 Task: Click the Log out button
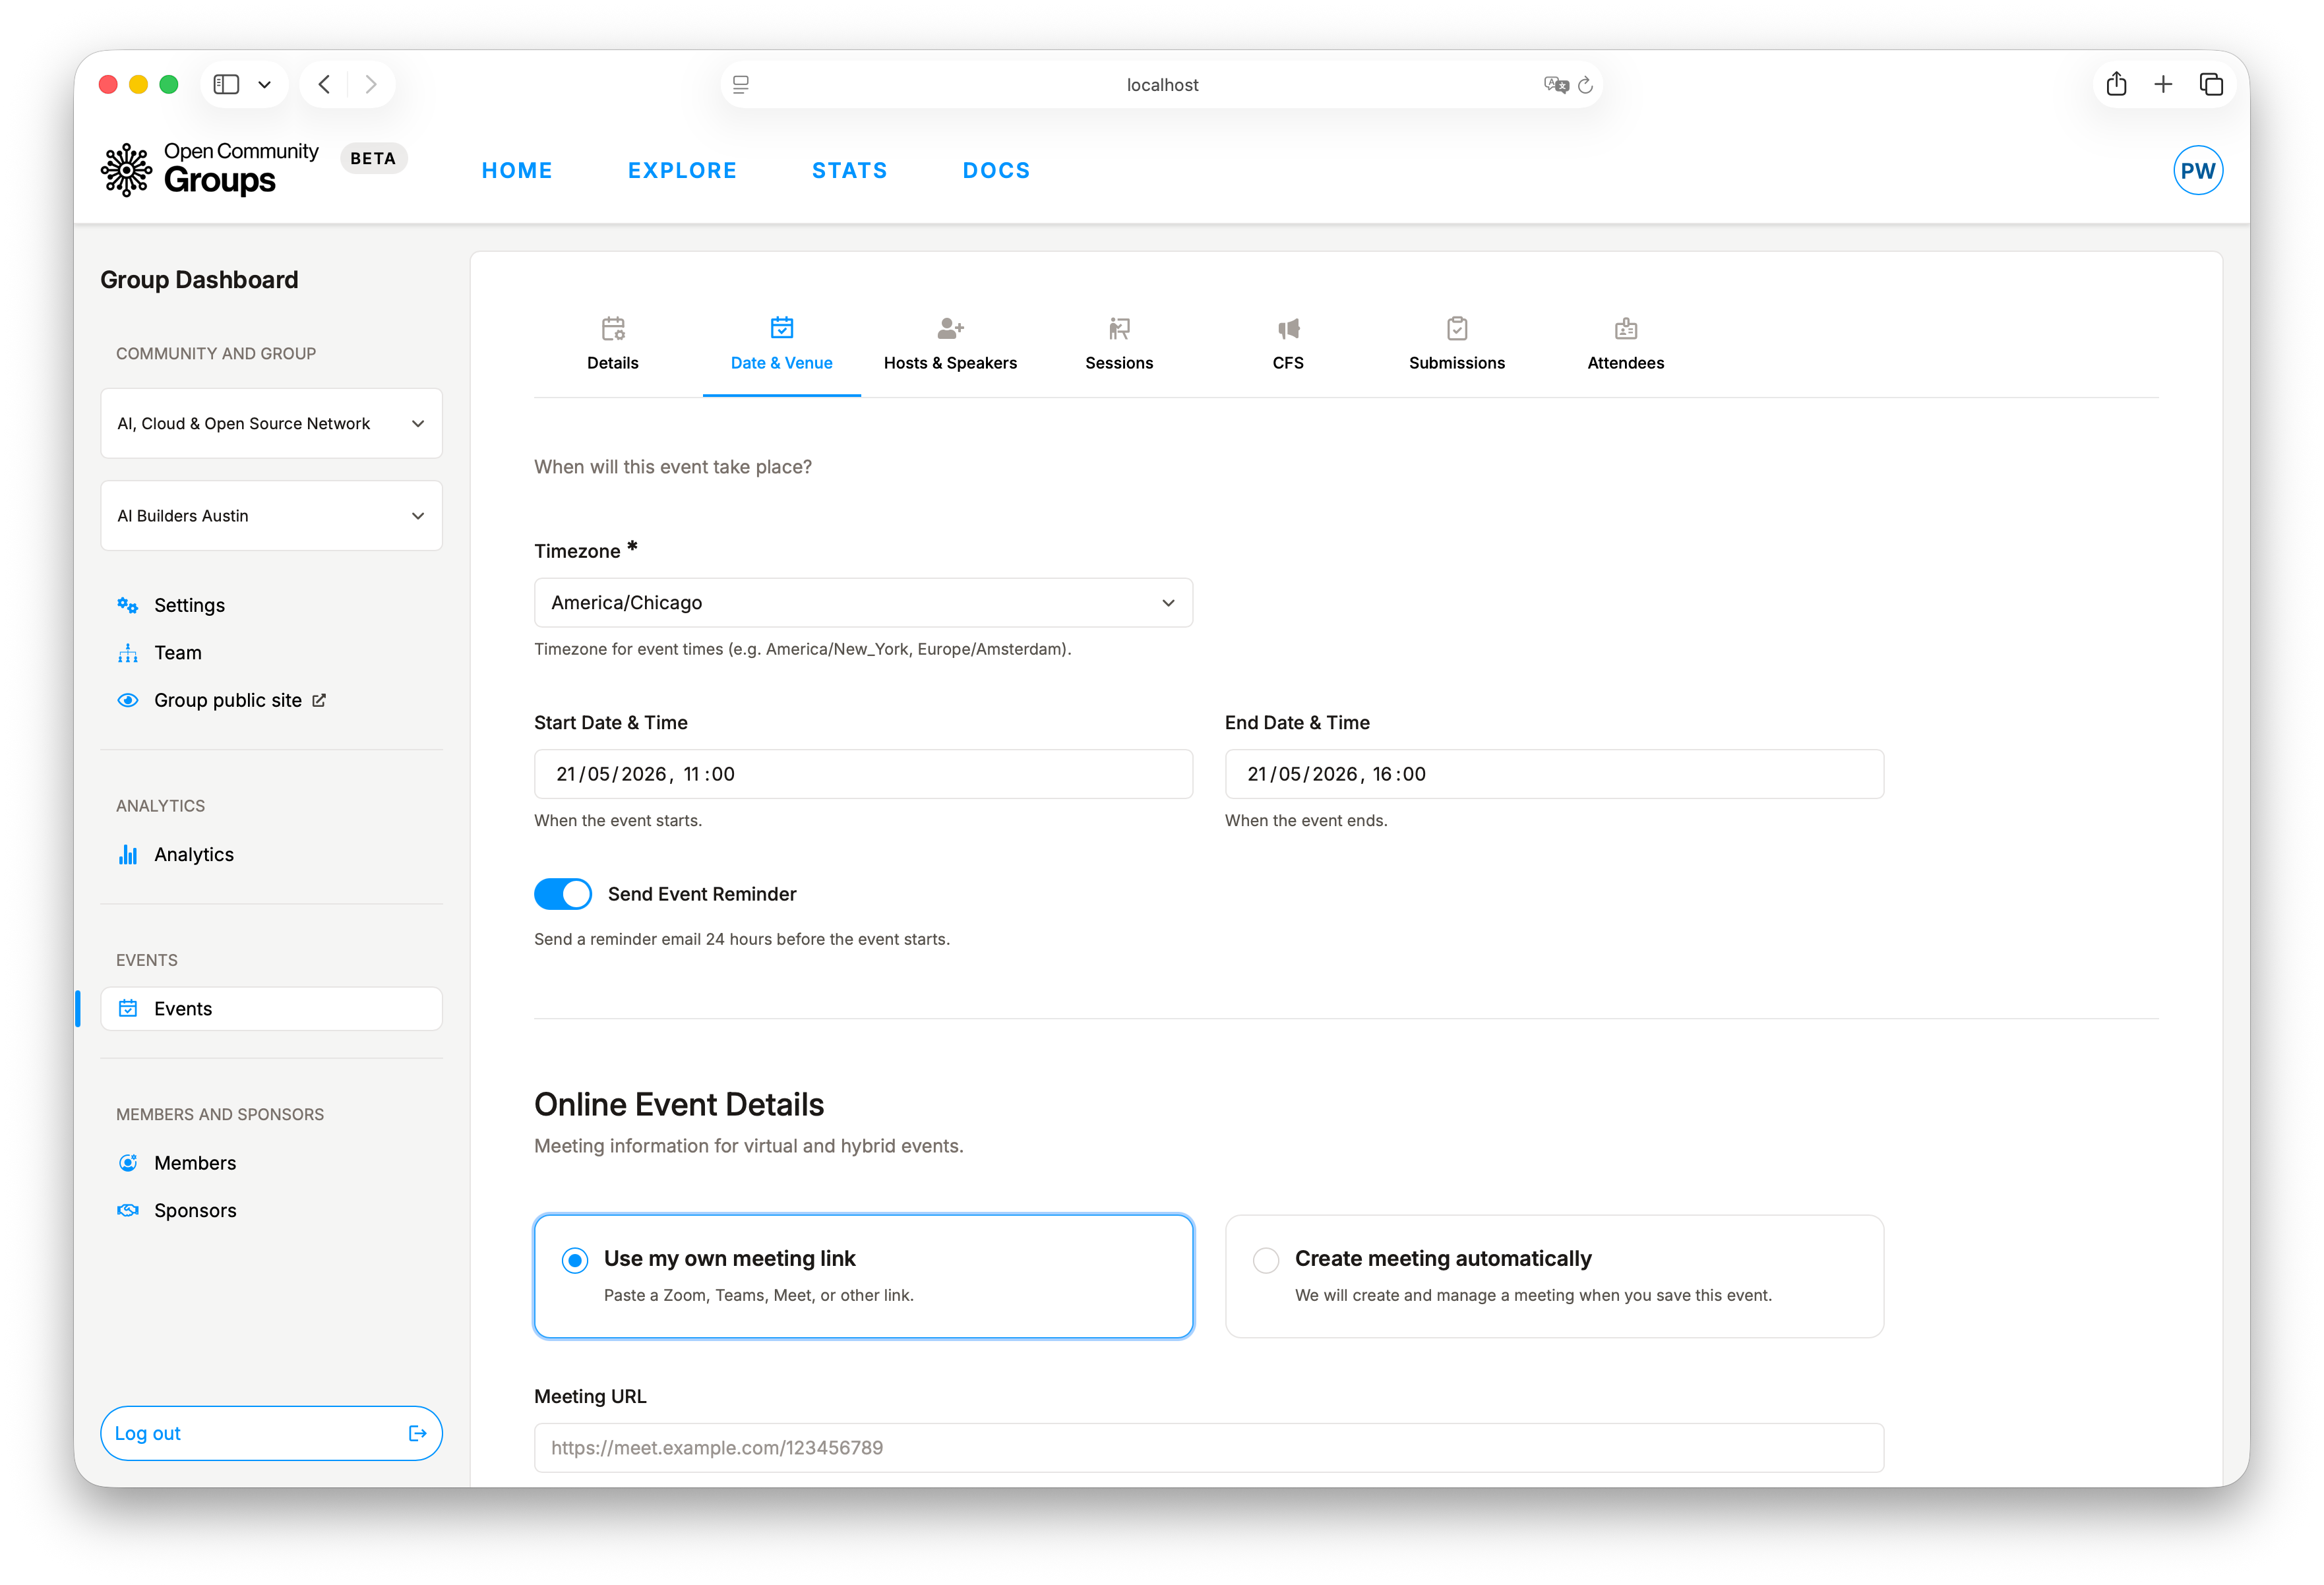[x=271, y=1433]
